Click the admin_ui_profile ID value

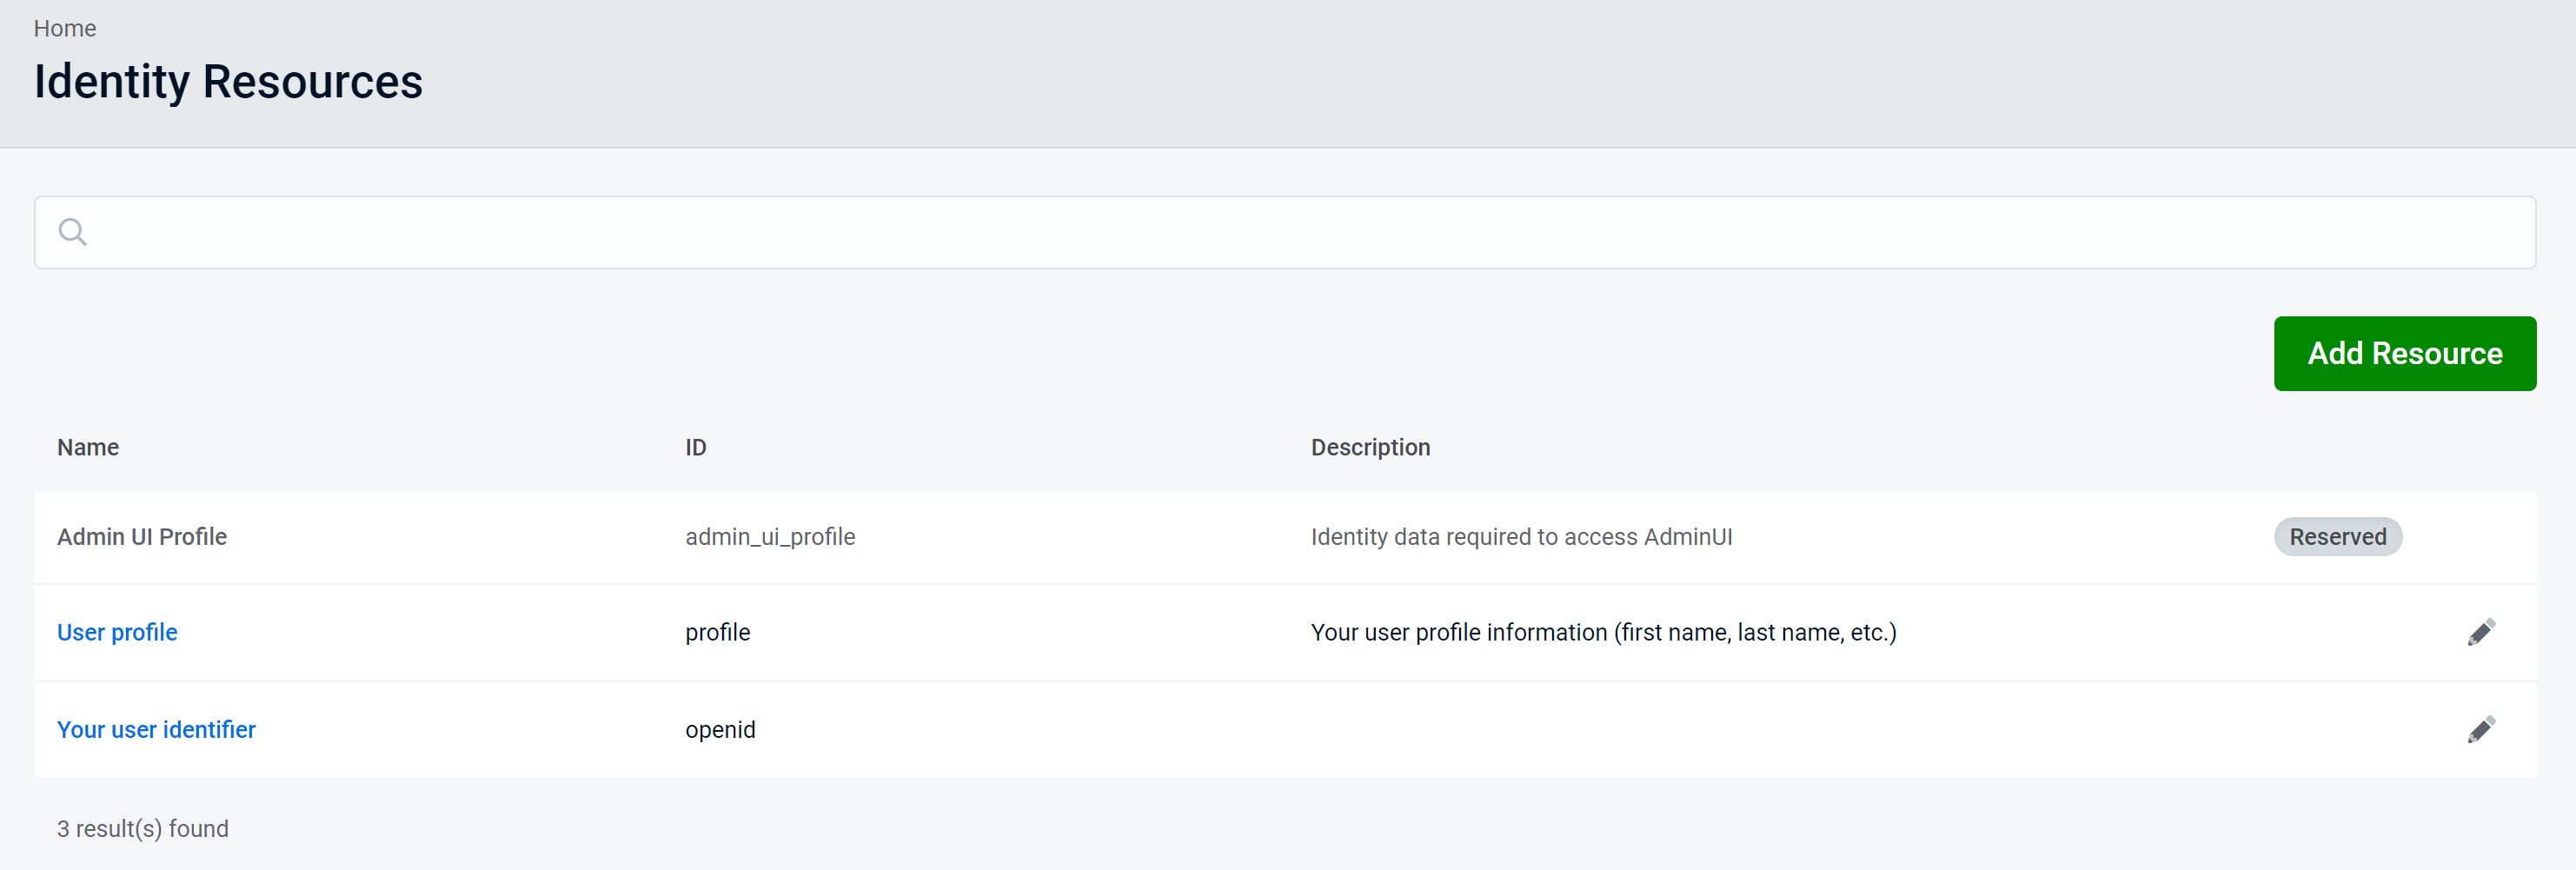[x=770, y=536]
